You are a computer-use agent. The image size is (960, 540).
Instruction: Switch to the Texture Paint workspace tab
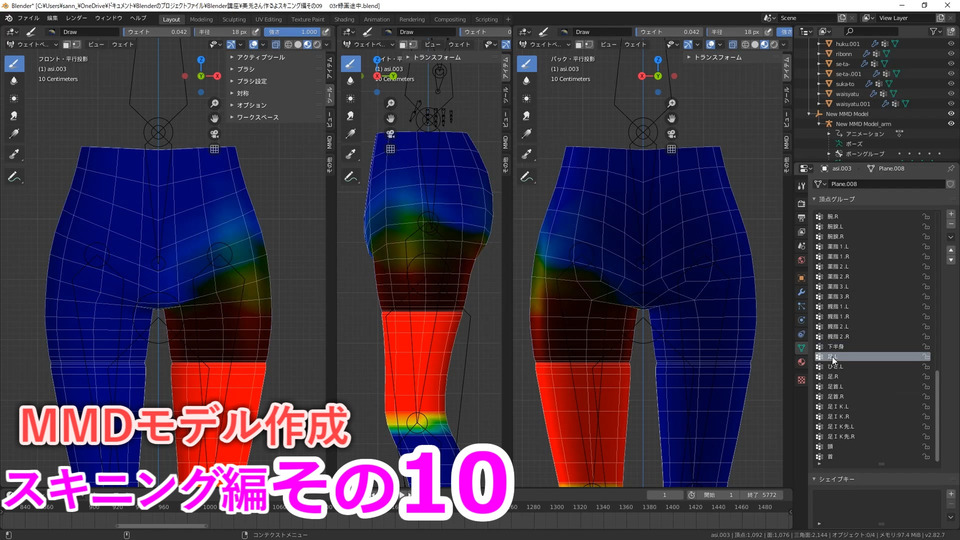click(308, 20)
